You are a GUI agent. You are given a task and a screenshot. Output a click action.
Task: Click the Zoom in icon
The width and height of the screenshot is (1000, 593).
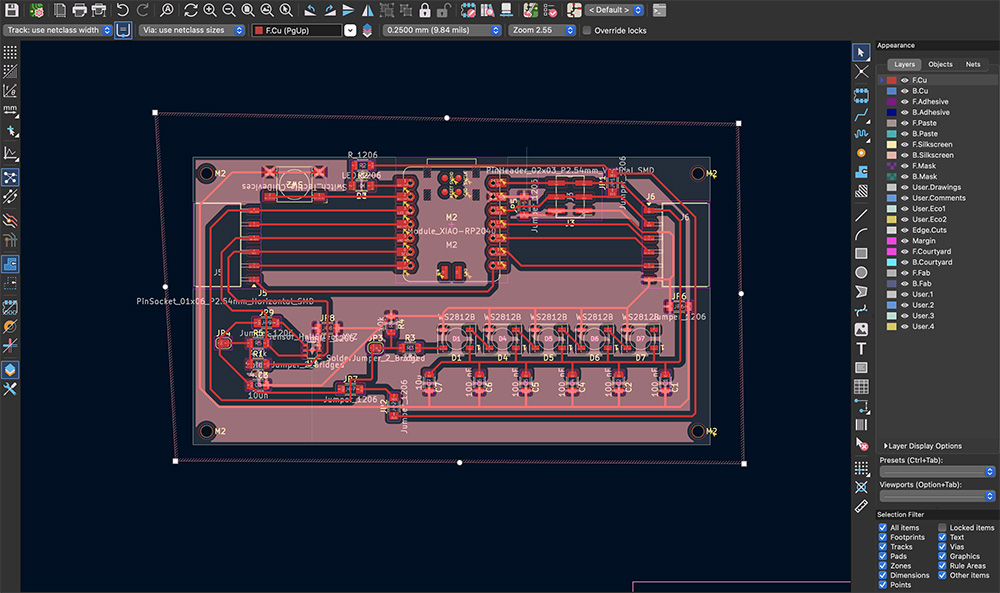click(209, 10)
